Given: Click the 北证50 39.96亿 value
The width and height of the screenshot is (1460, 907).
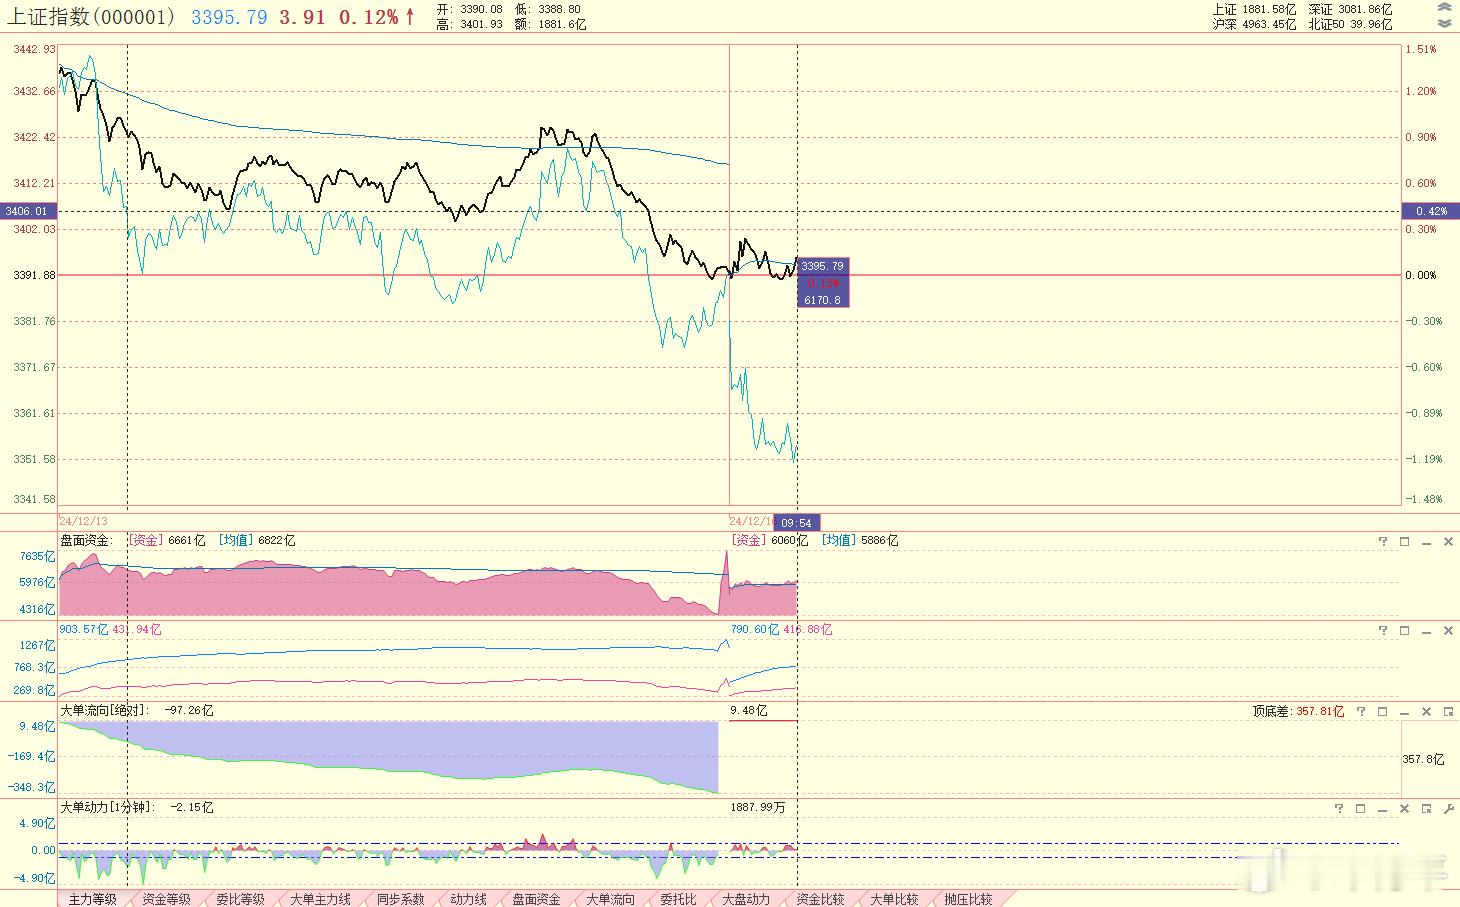Looking at the screenshot, I should 1350,24.
